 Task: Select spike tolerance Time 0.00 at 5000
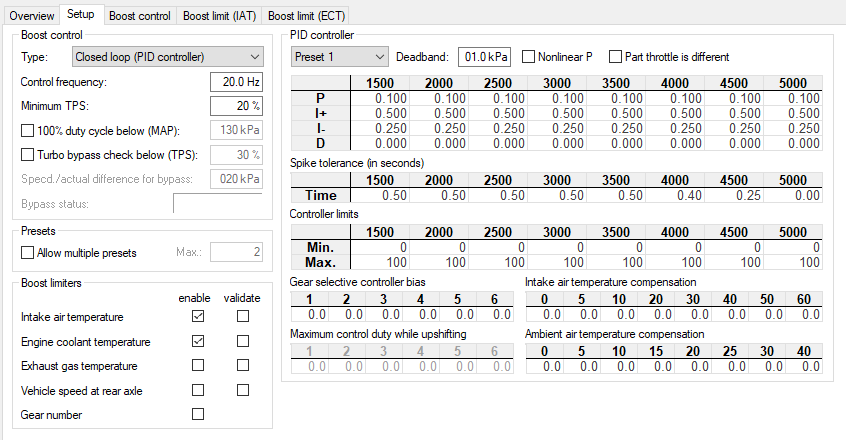[793, 195]
